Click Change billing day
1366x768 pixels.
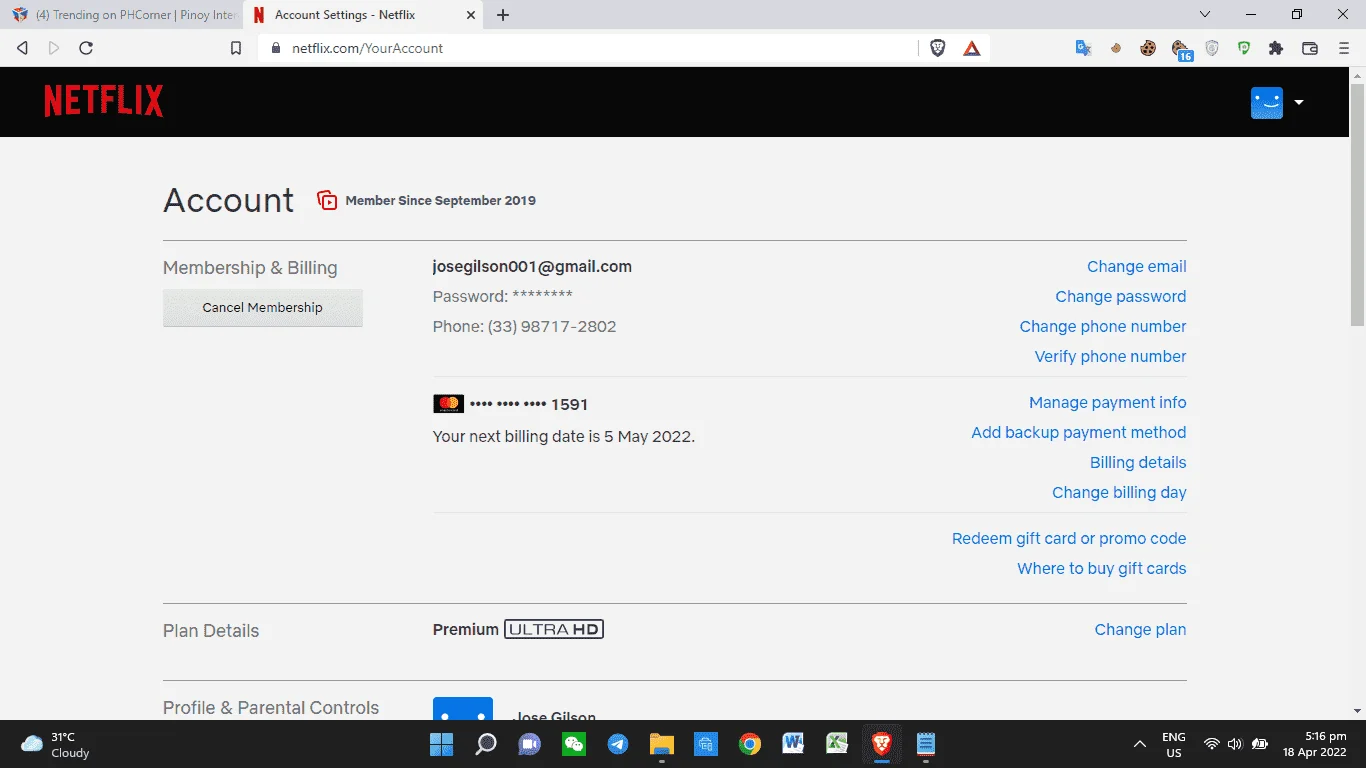coord(1119,493)
